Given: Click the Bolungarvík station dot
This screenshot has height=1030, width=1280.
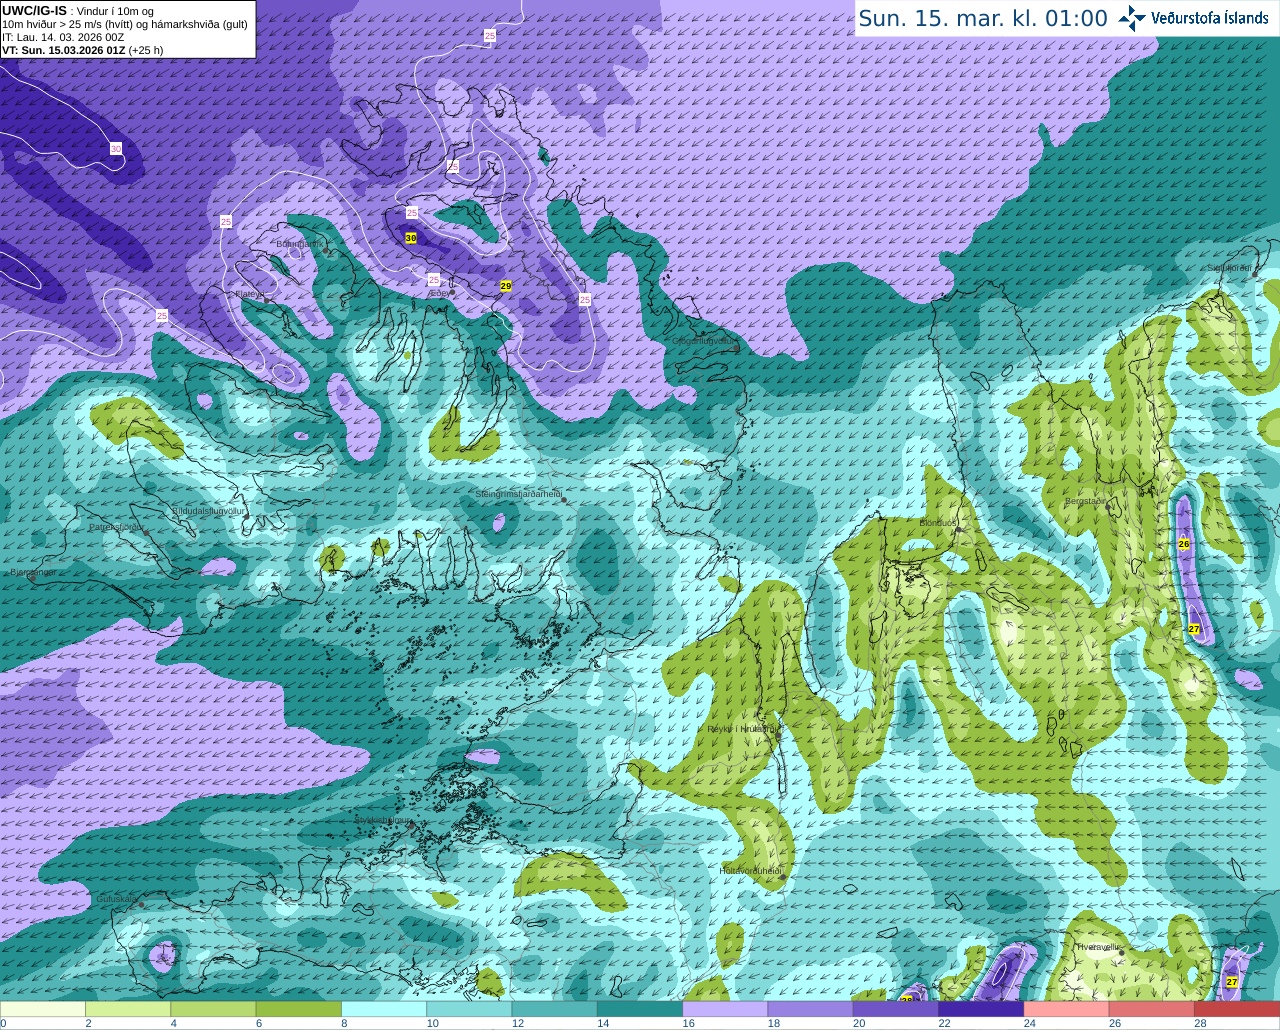Looking at the screenshot, I should [326, 250].
